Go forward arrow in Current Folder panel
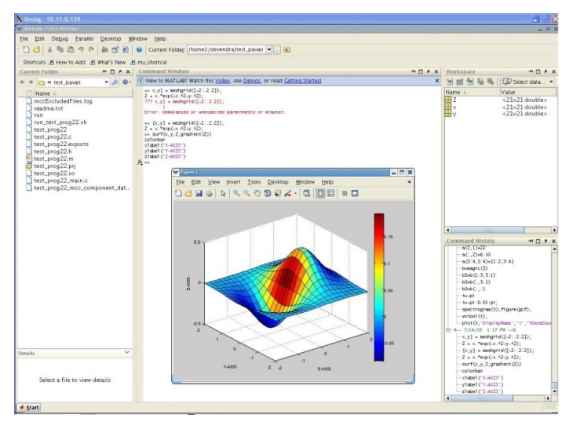Image resolution: width=576 pixels, height=422 pixels. point(31,82)
